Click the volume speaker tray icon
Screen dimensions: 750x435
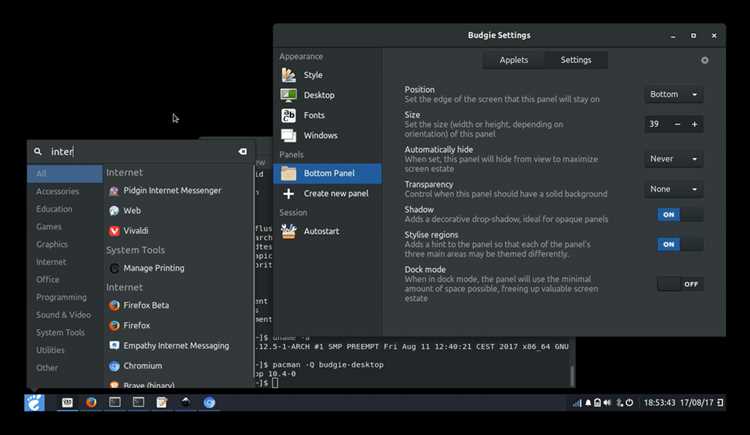[607, 403]
